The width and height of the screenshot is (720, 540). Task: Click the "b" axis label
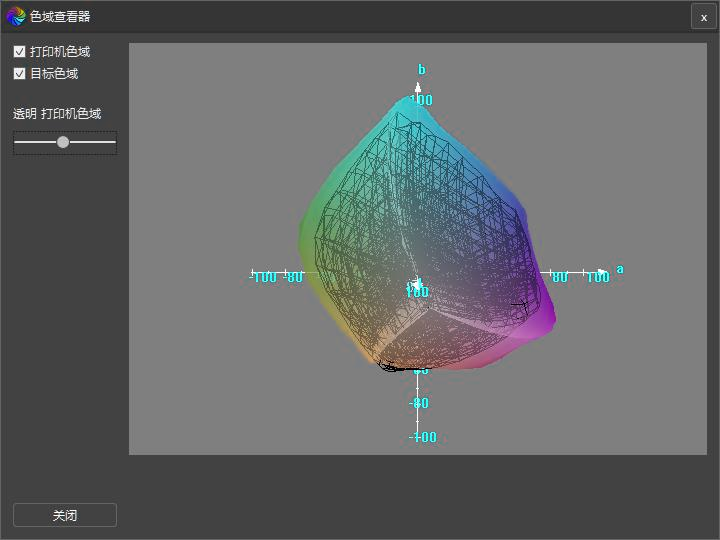[421, 69]
